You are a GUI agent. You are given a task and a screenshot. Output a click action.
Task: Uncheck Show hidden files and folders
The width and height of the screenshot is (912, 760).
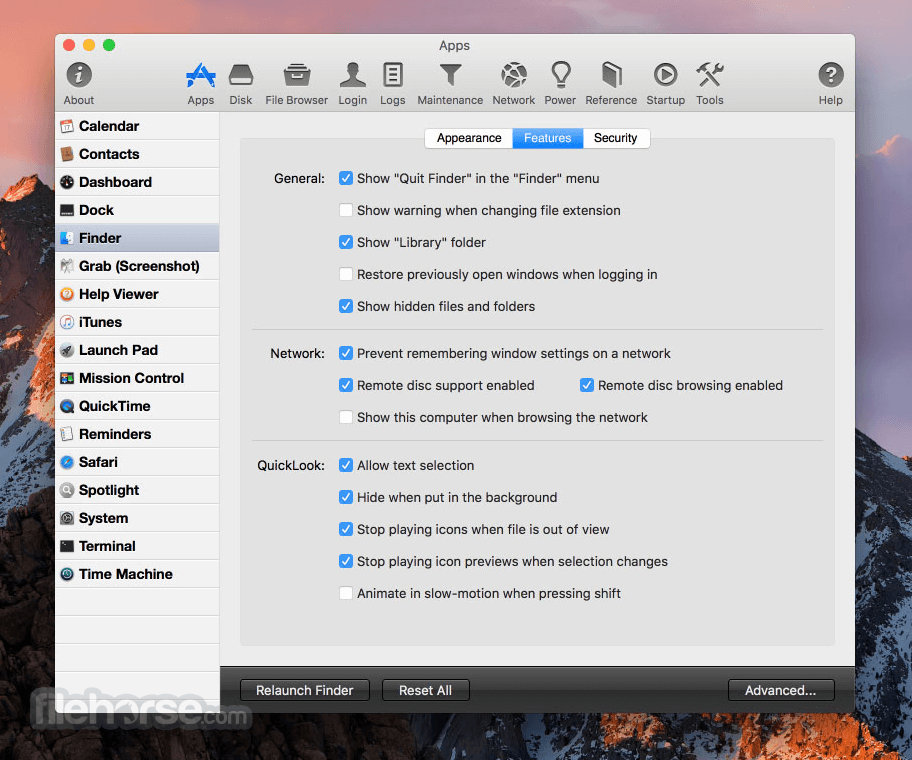pyautogui.click(x=345, y=306)
